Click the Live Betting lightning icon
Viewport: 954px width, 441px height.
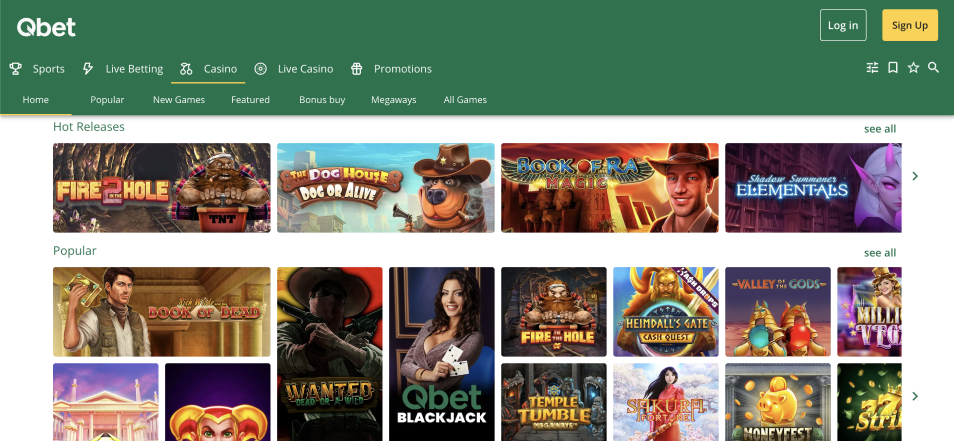(88, 69)
